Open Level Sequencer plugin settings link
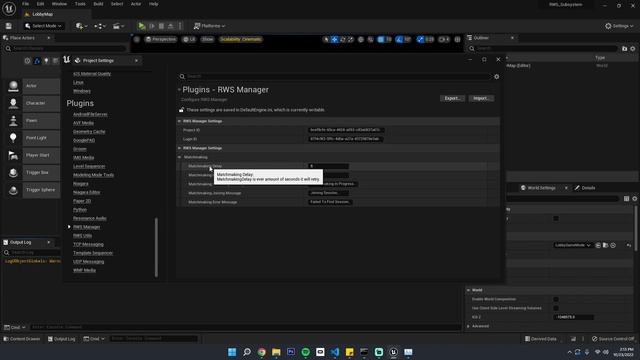 (89, 166)
